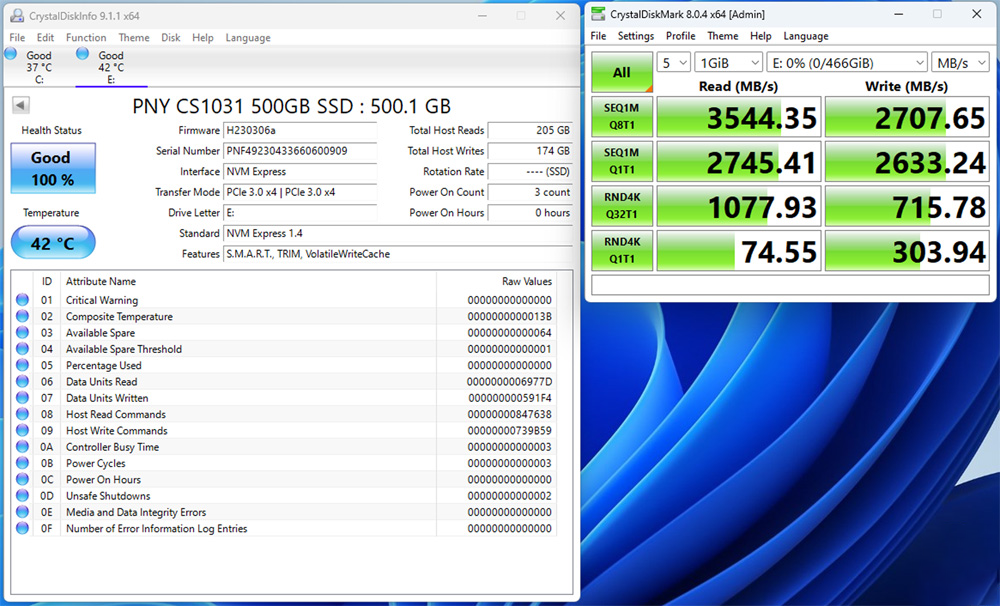Screen dimensions: 1000x606
Task: Open CrystalDiskInfo File menu
Action: point(17,38)
